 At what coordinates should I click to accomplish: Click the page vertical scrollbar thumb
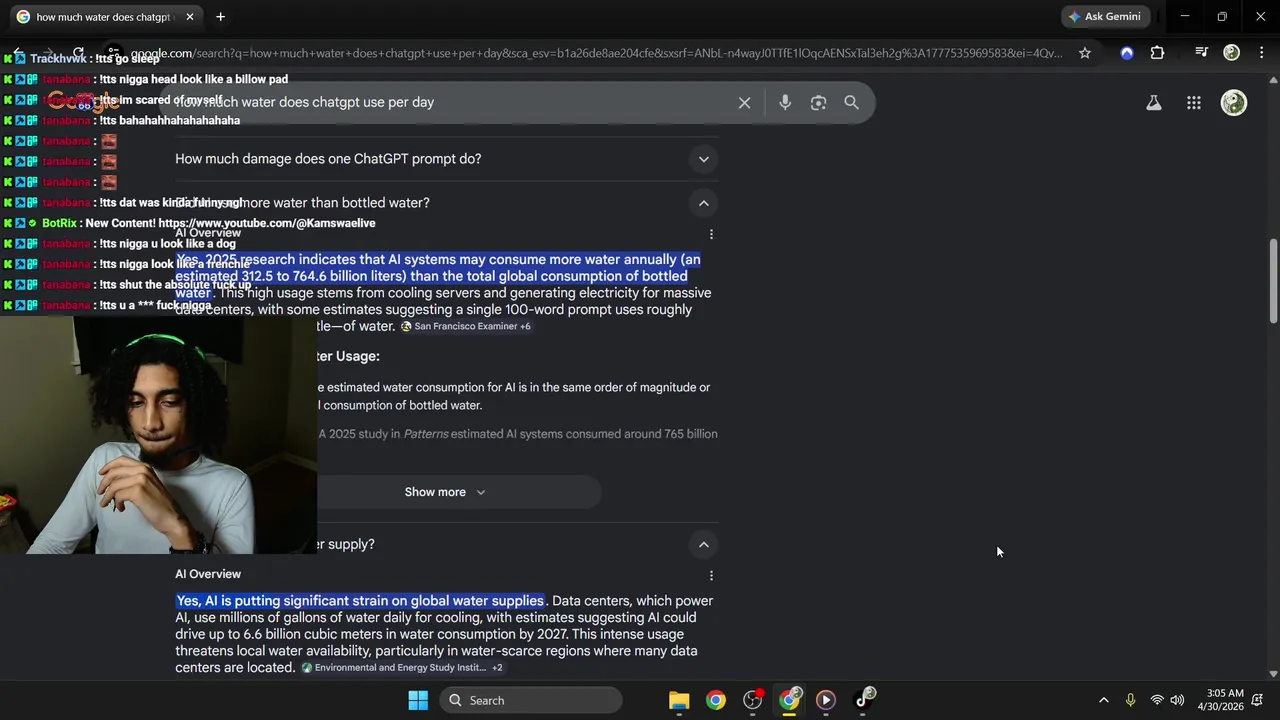pyautogui.click(x=1273, y=281)
